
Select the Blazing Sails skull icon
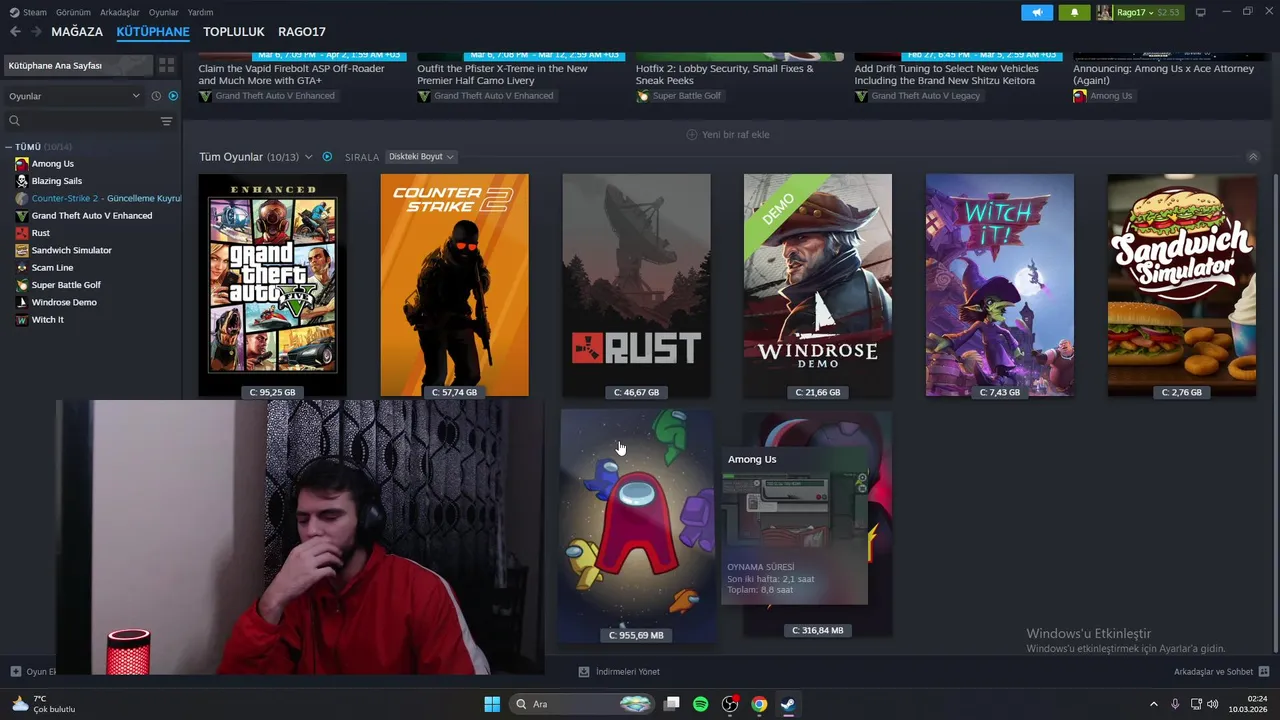coord(22,181)
